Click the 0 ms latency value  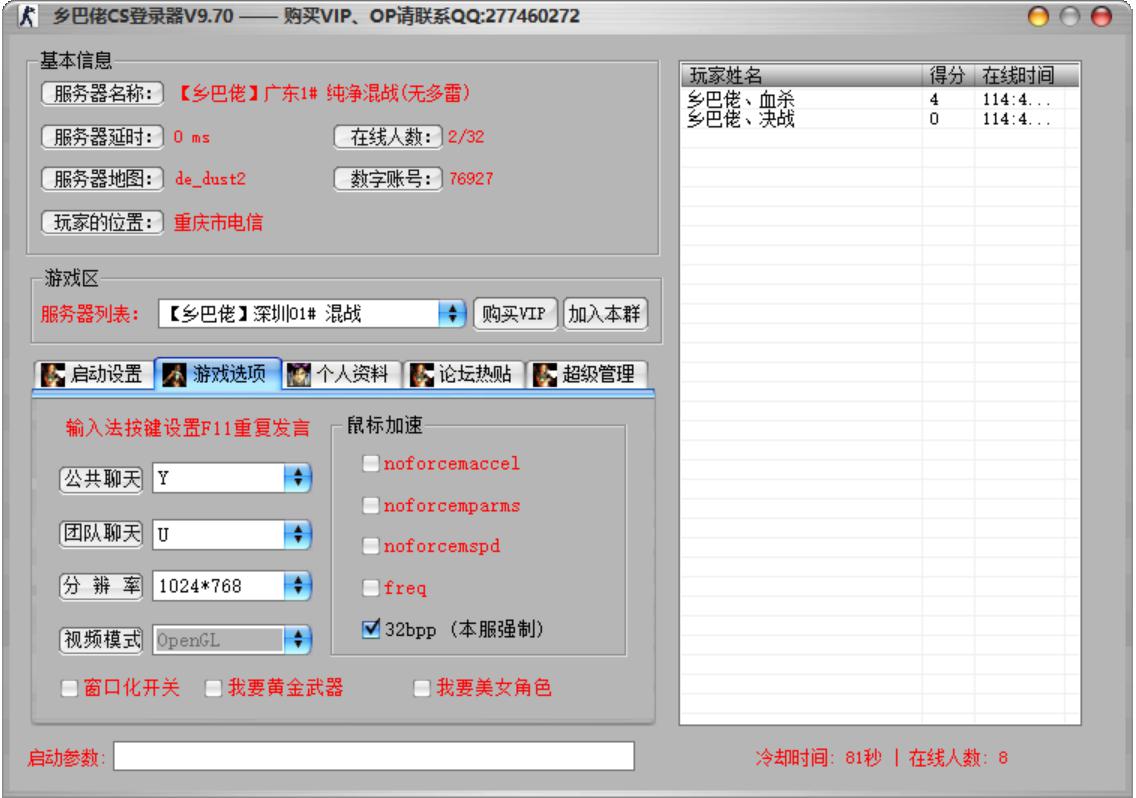pyautogui.click(x=192, y=136)
